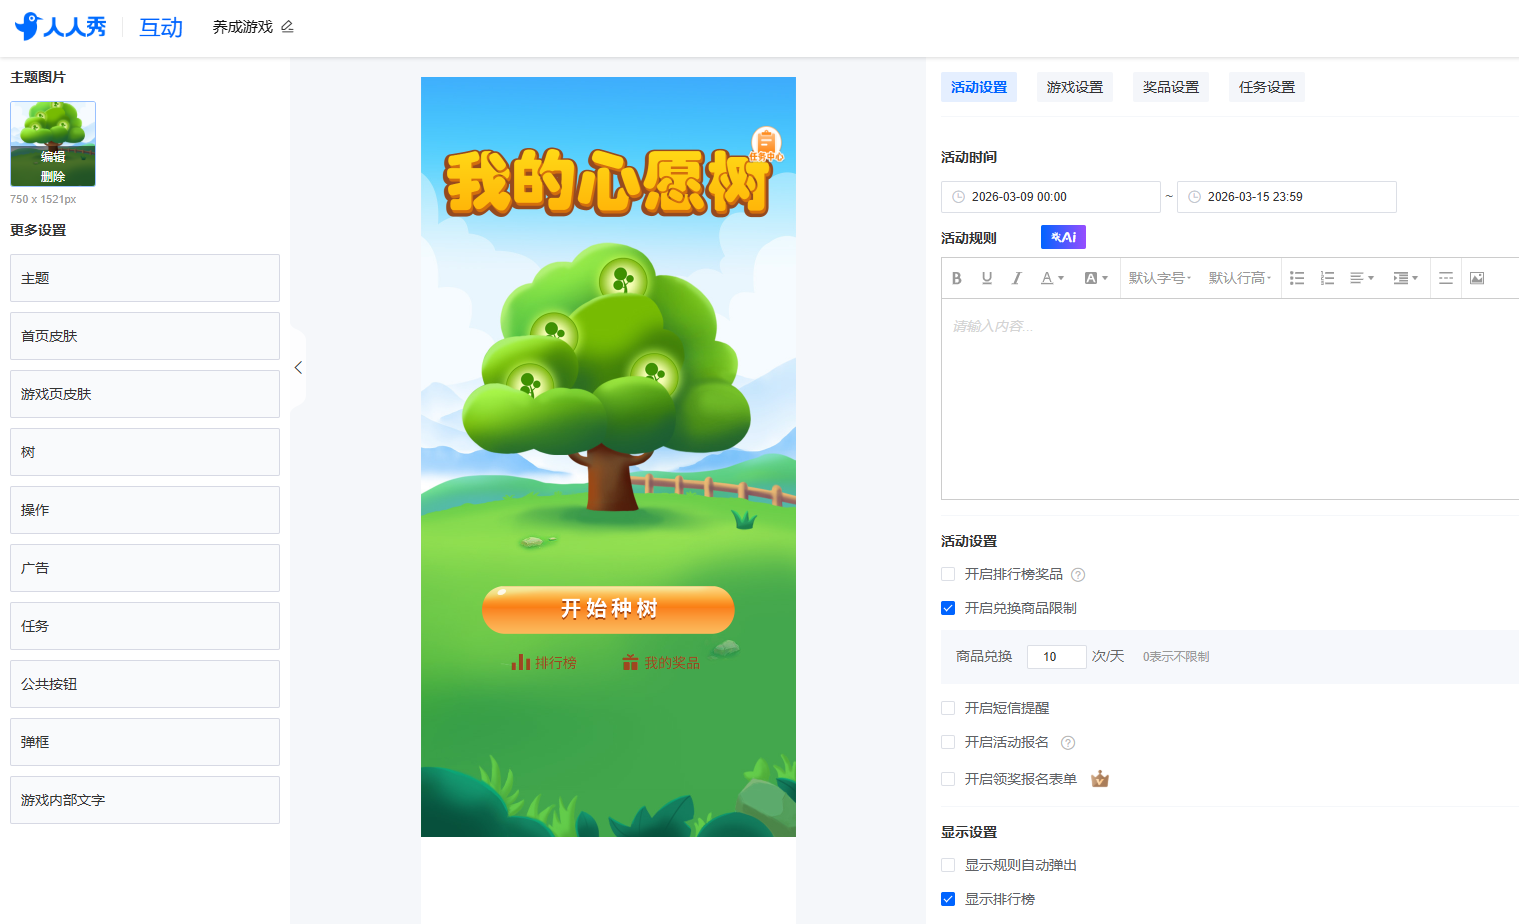Viewport: 1519px width, 924px height.
Task: Click the pencil icon beside 养成游戏
Action: point(288,27)
